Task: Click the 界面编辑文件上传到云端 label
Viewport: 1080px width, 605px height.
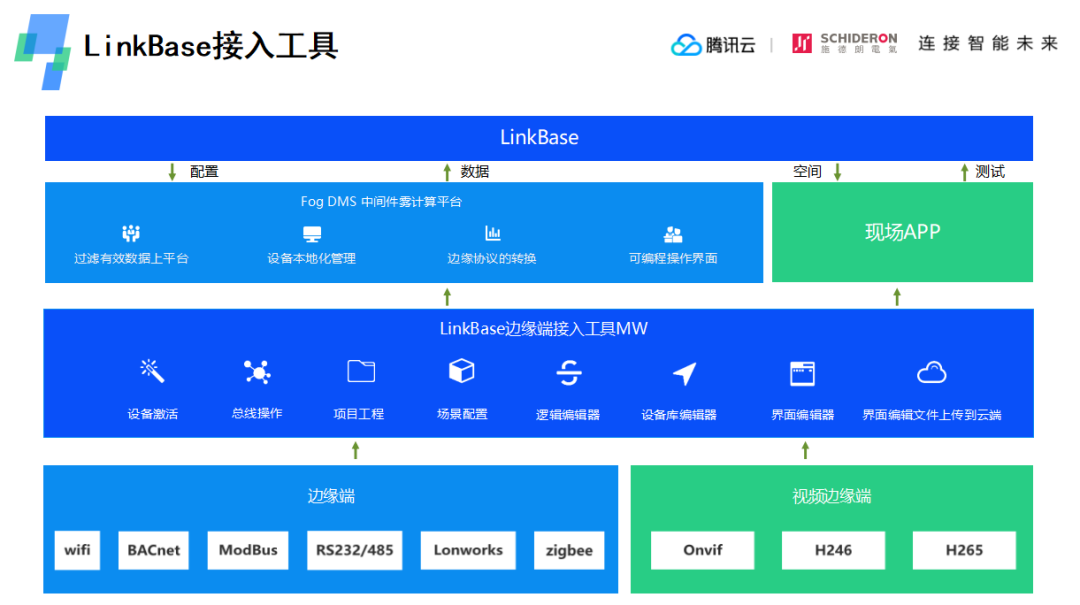Action: pyautogui.click(x=932, y=415)
